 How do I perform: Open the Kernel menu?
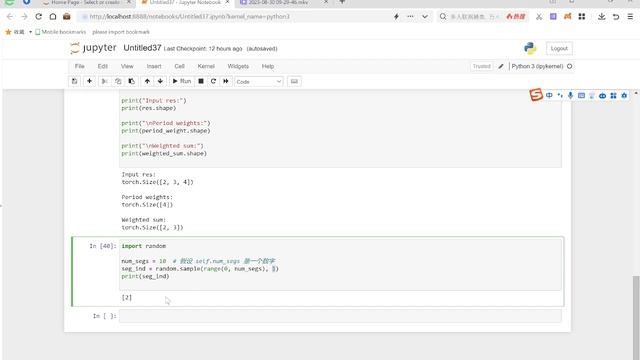[206, 66]
